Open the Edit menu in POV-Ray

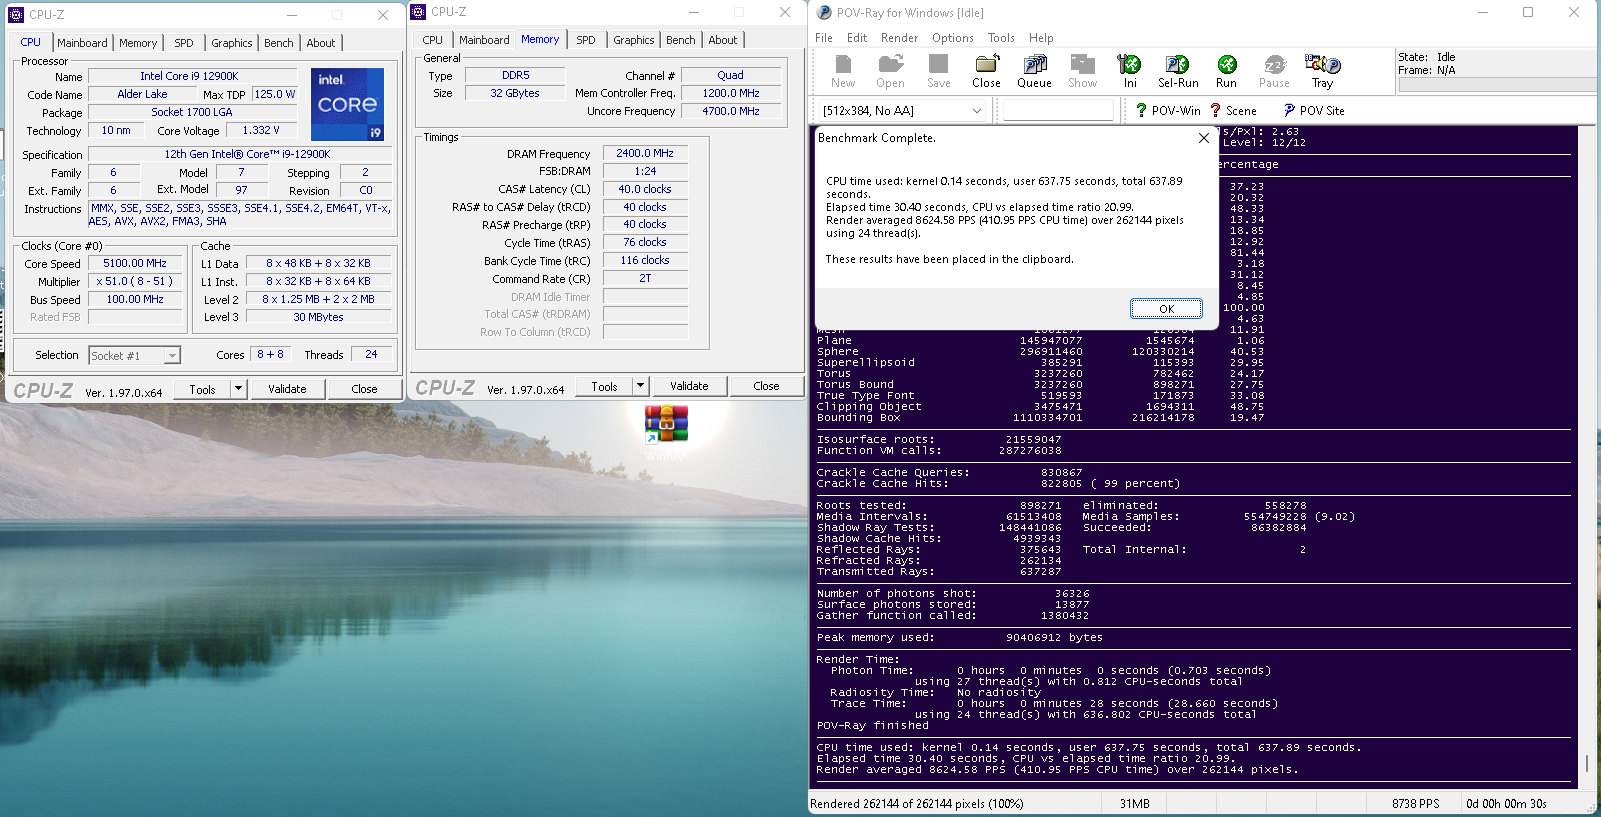[857, 38]
